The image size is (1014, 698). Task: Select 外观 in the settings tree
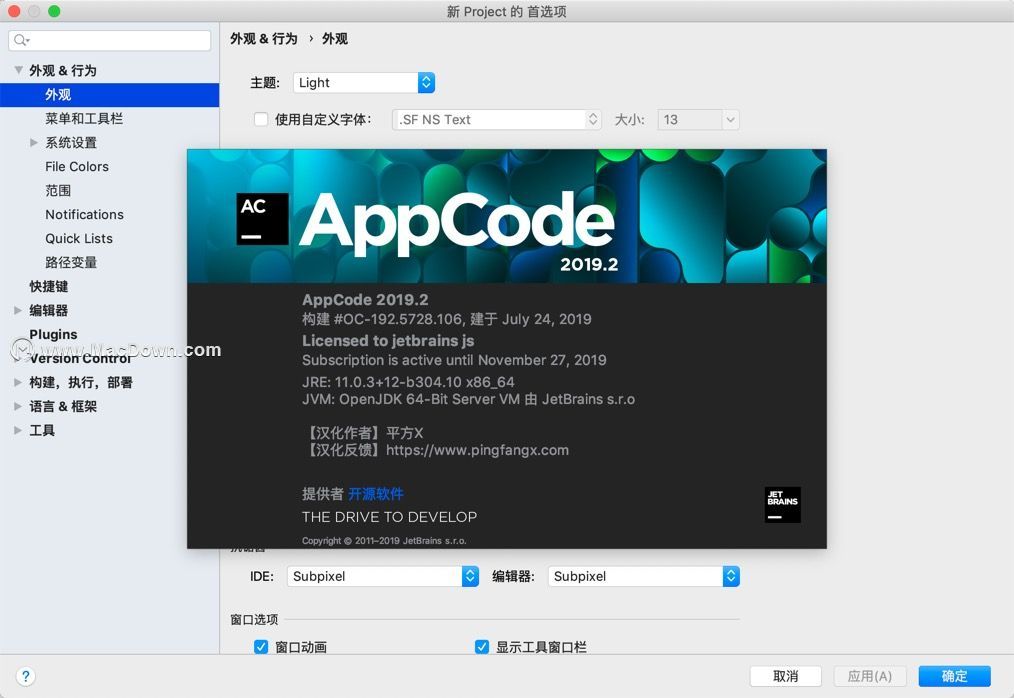pos(109,94)
